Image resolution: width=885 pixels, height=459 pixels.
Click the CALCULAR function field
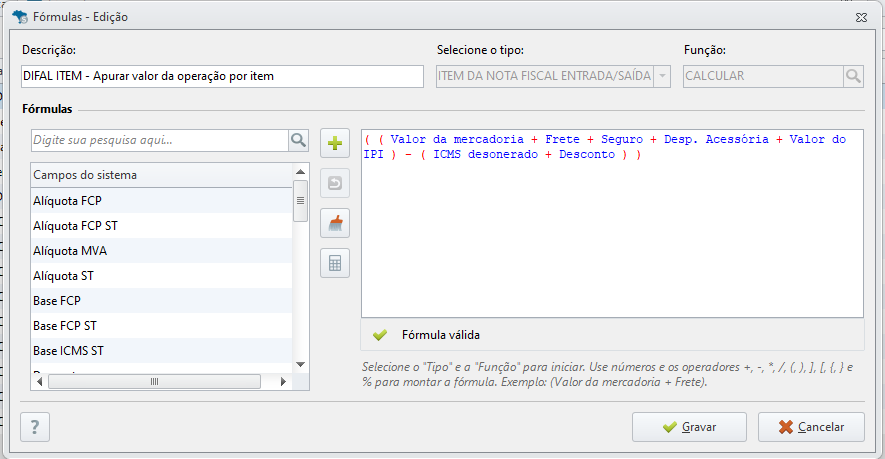[764, 76]
